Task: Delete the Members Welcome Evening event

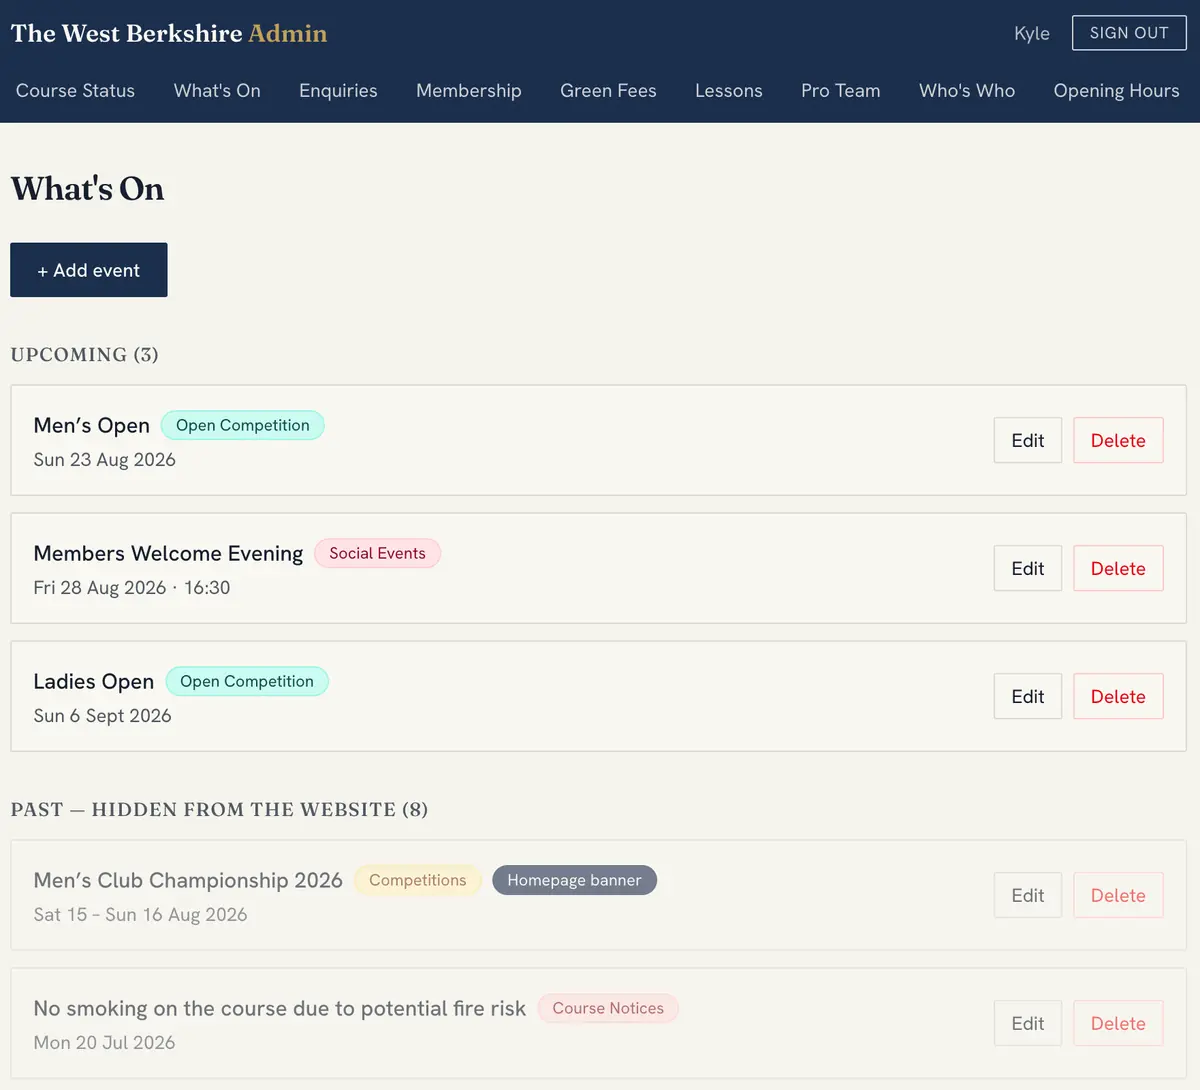Action: [x=1118, y=568]
